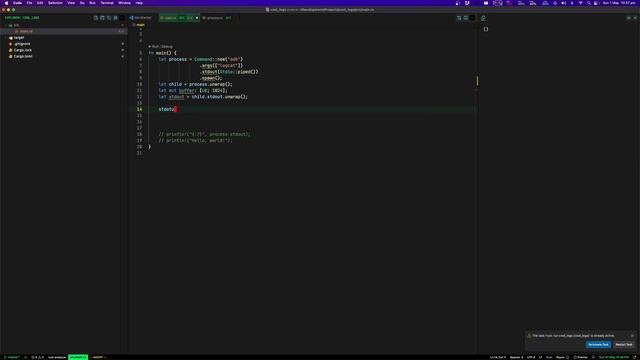Click the Ln, Col cursor position indicator
640x360 pixels.
tap(498, 358)
